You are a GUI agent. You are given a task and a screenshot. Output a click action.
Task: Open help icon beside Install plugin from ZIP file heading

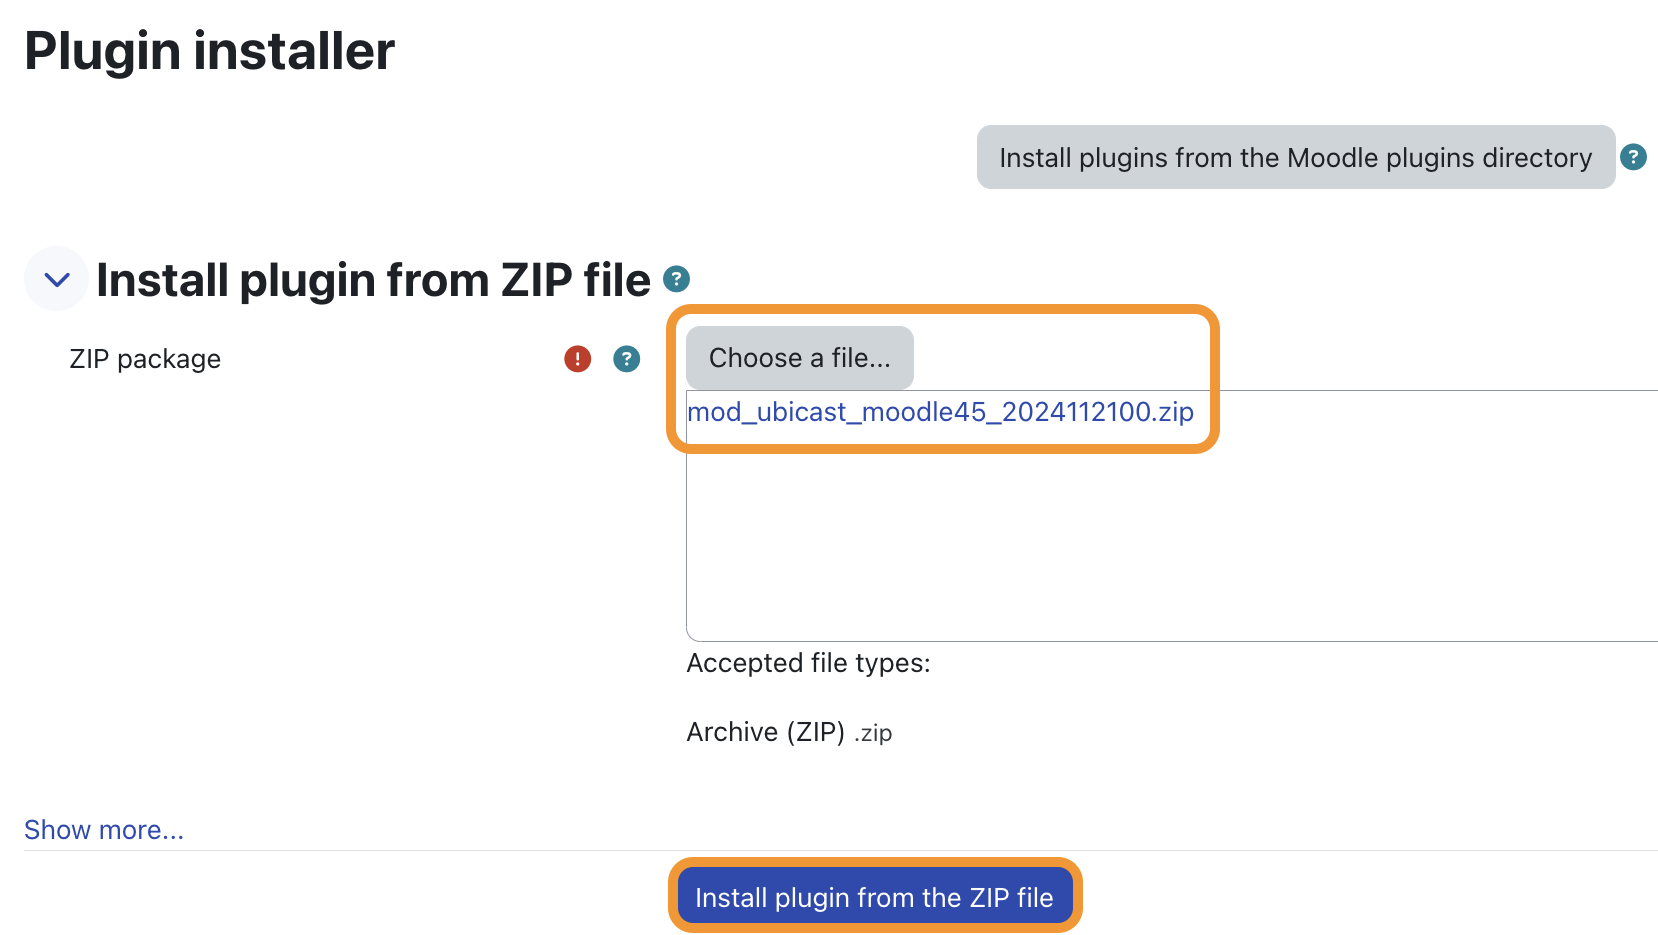677,279
